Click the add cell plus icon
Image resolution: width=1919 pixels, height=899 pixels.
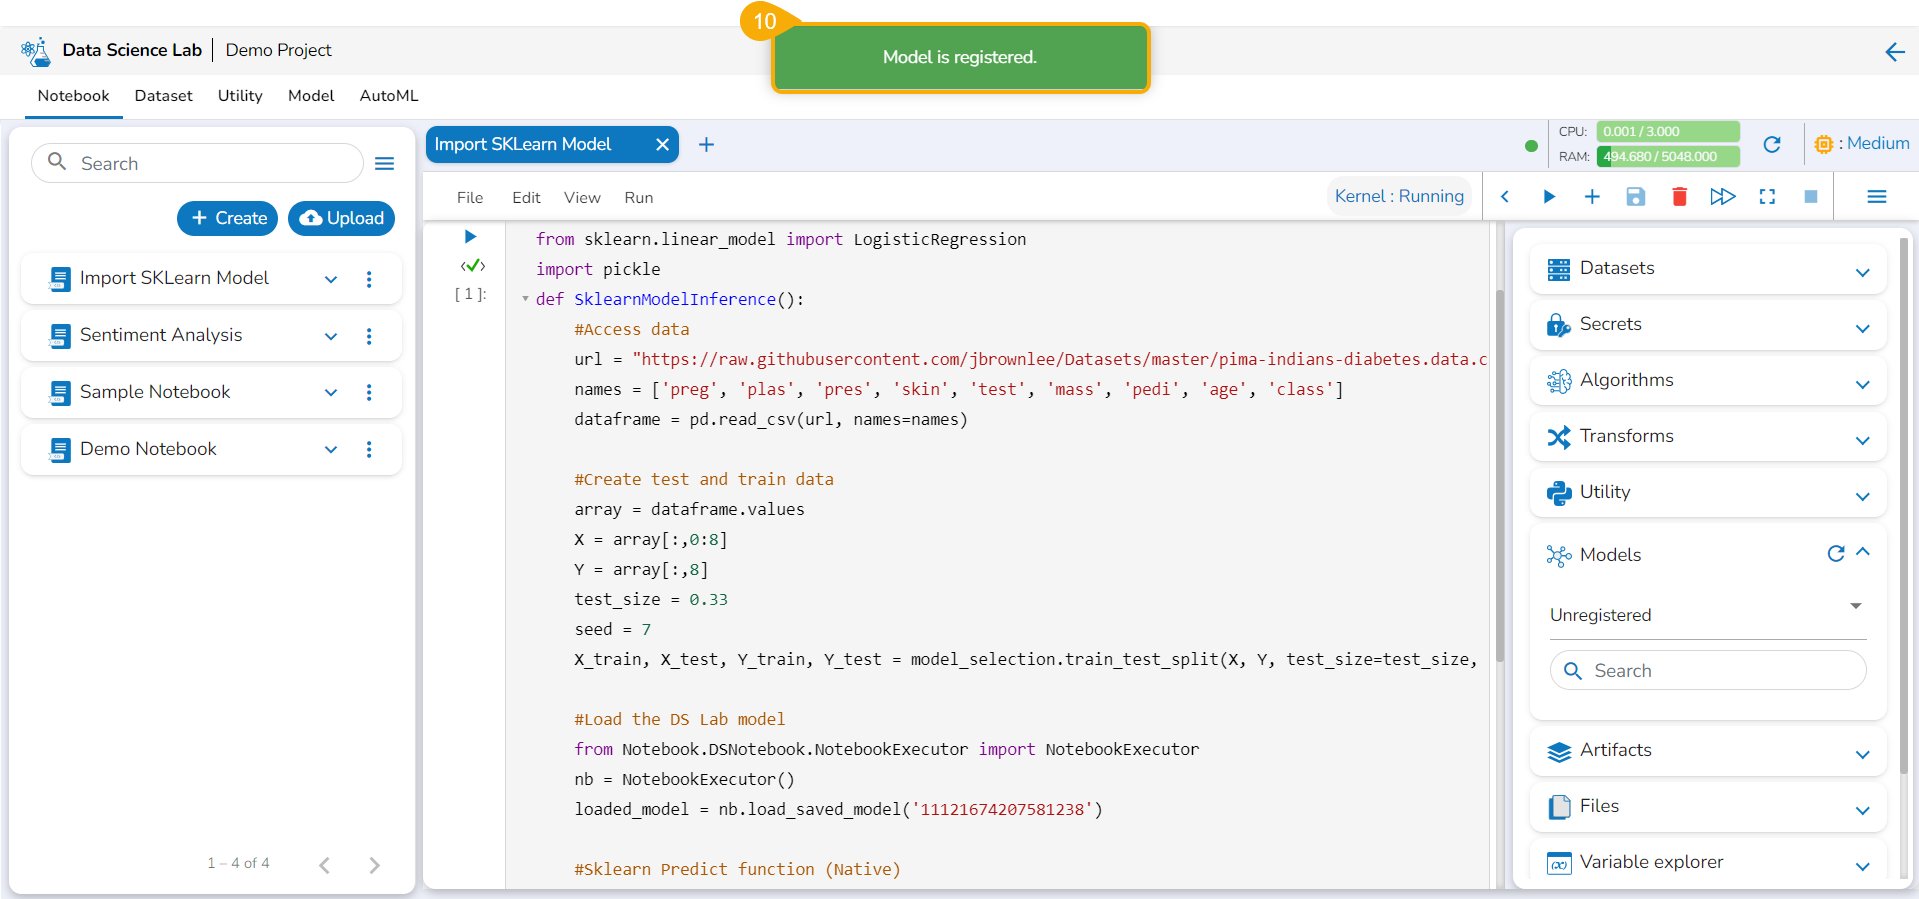click(1592, 197)
